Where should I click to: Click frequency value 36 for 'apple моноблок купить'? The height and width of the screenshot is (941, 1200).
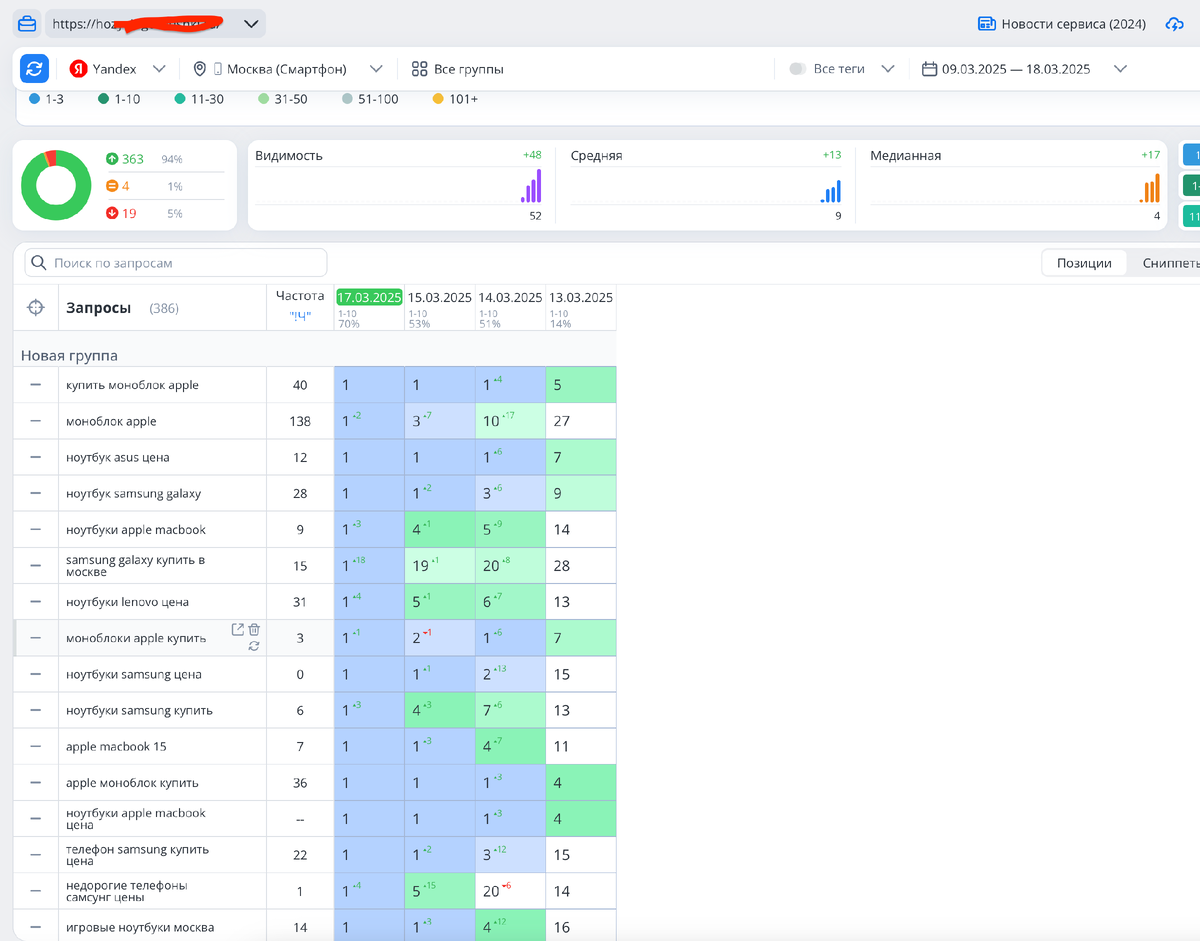[x=300, y=783]
